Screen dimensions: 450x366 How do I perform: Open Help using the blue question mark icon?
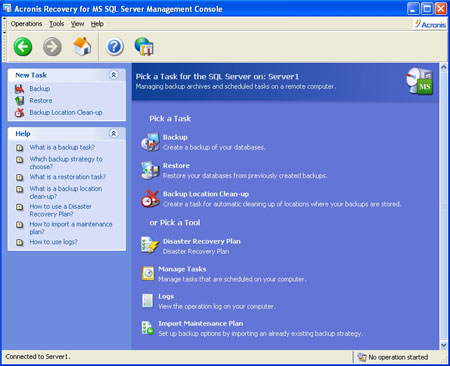click(x=114, y=46)
